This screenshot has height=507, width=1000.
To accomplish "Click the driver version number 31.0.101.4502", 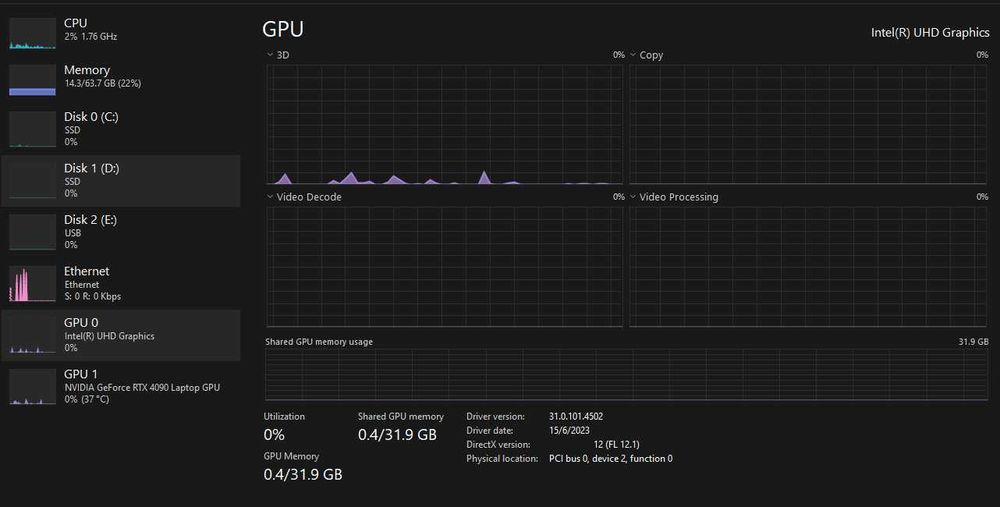I will click(576, 416).
